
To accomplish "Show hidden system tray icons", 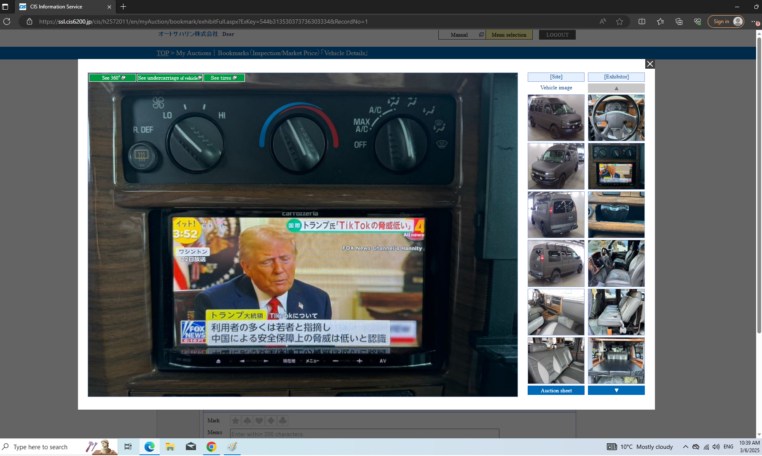I will [685, 447].
